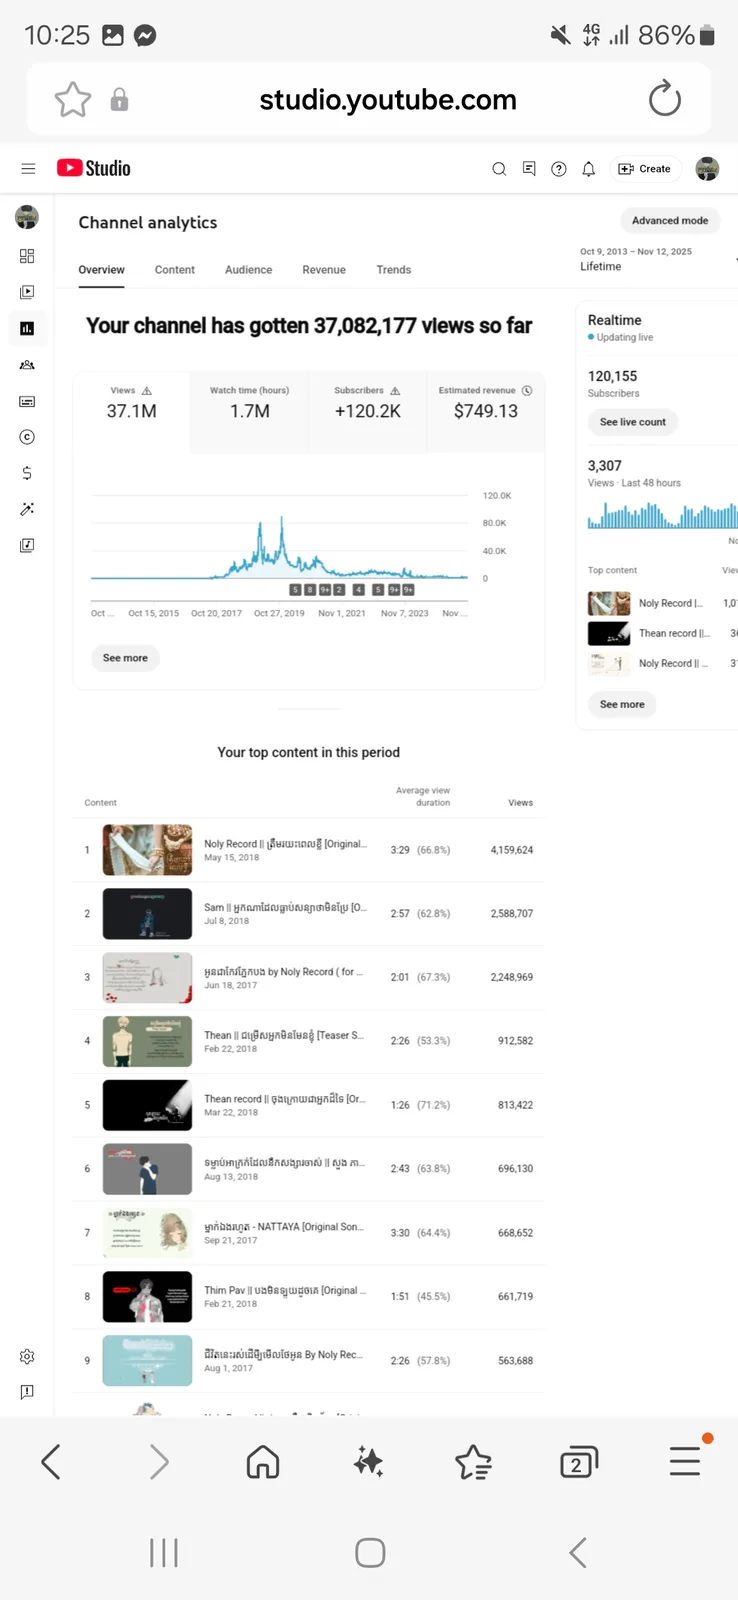Click the YouTube Studio logo

tap(94, 168)
